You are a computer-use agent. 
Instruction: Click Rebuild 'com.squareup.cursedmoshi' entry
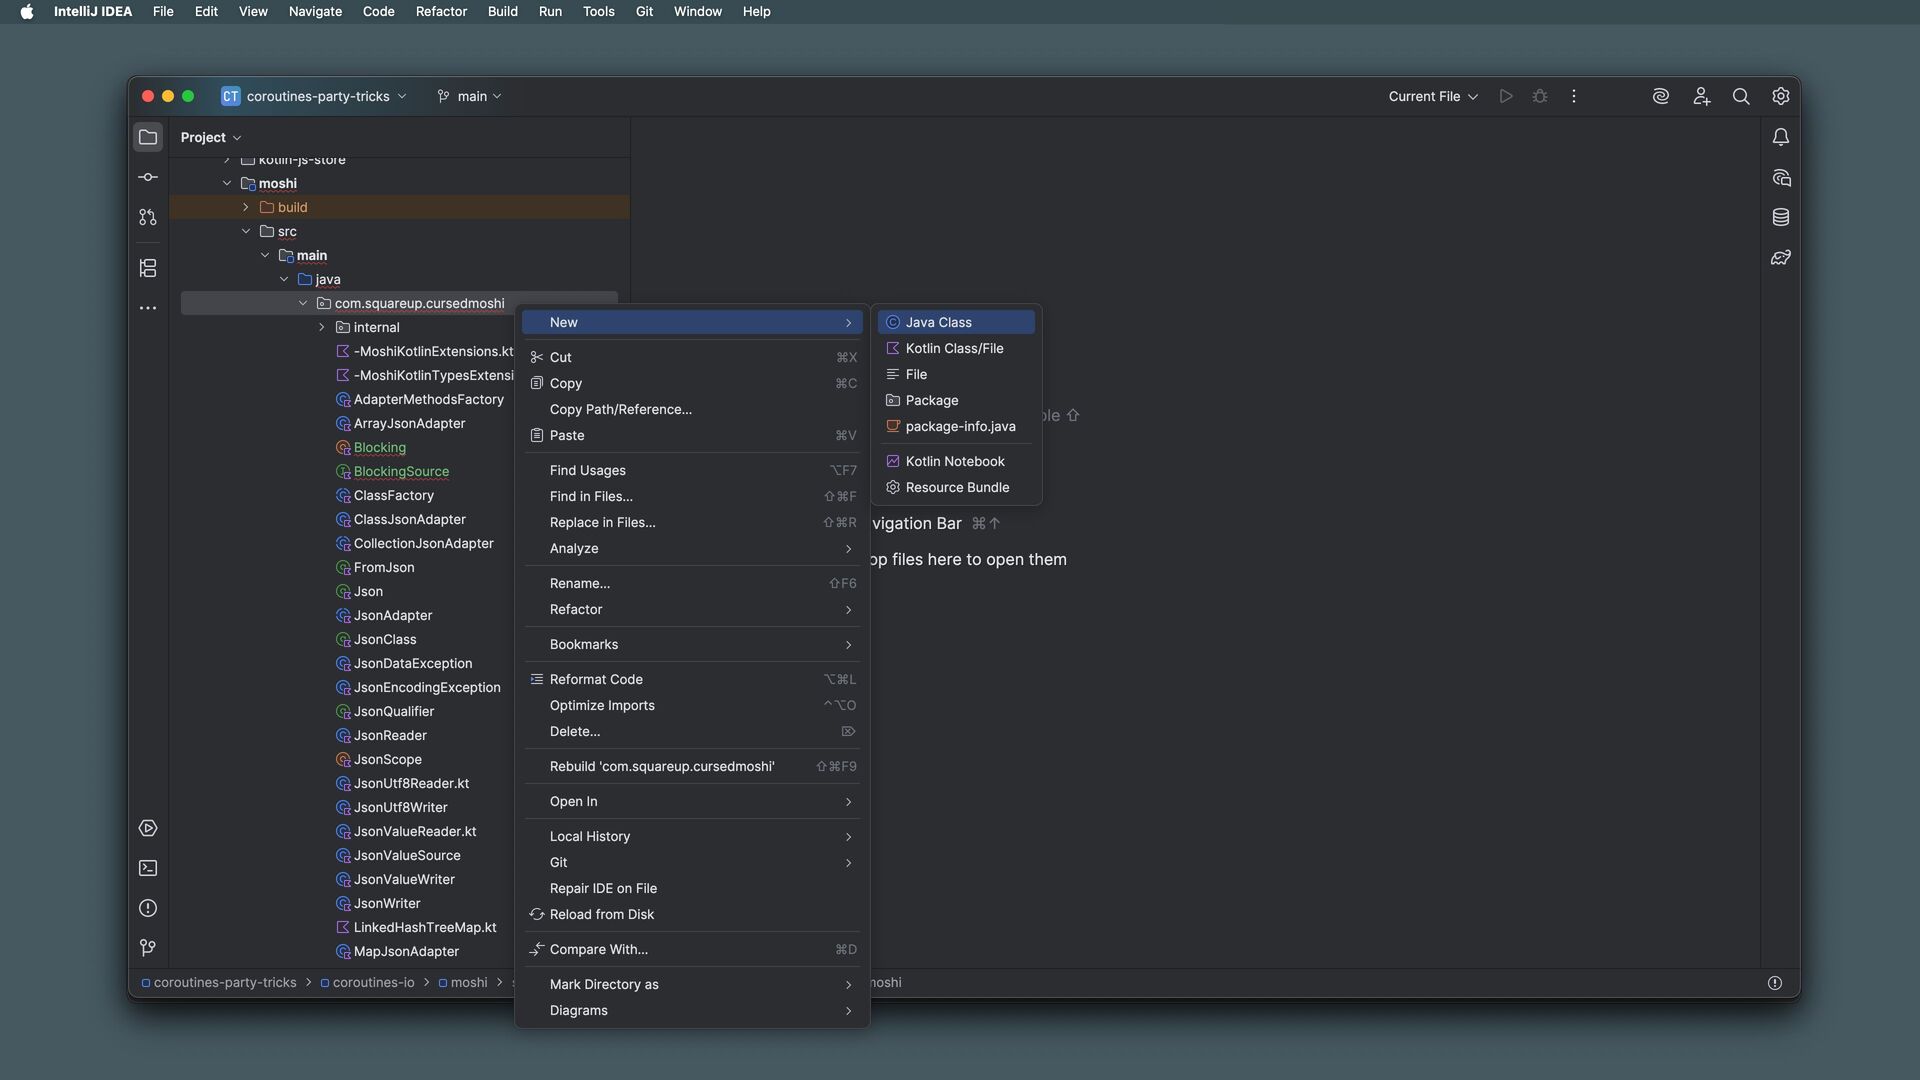(x=692, y=766)
